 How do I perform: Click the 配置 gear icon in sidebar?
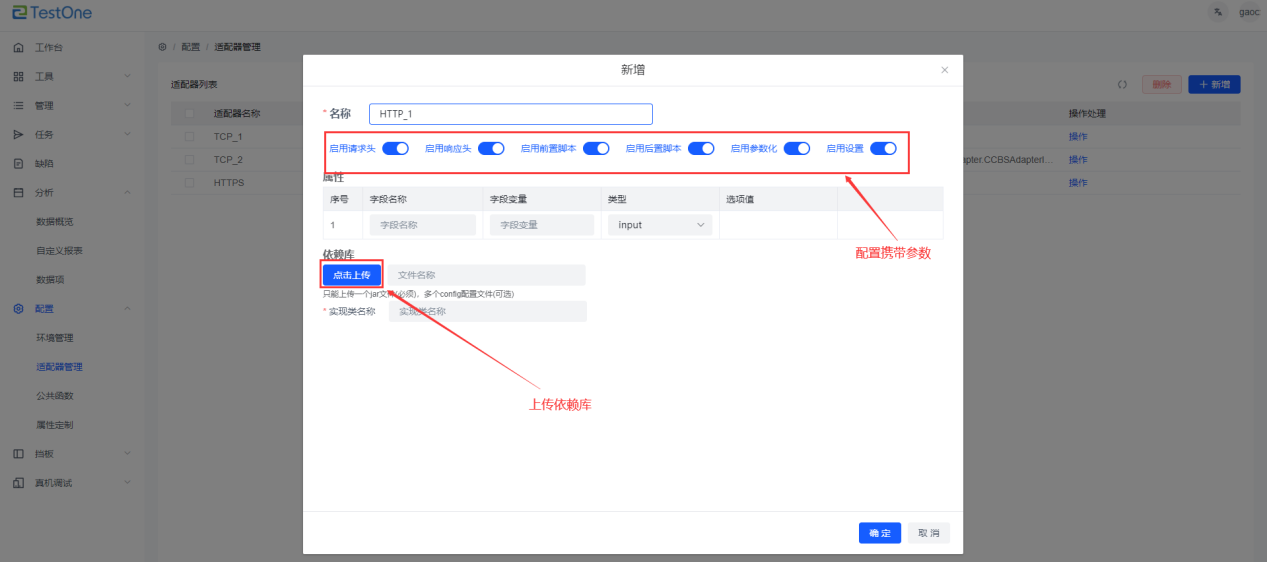(x=18, y=309)
